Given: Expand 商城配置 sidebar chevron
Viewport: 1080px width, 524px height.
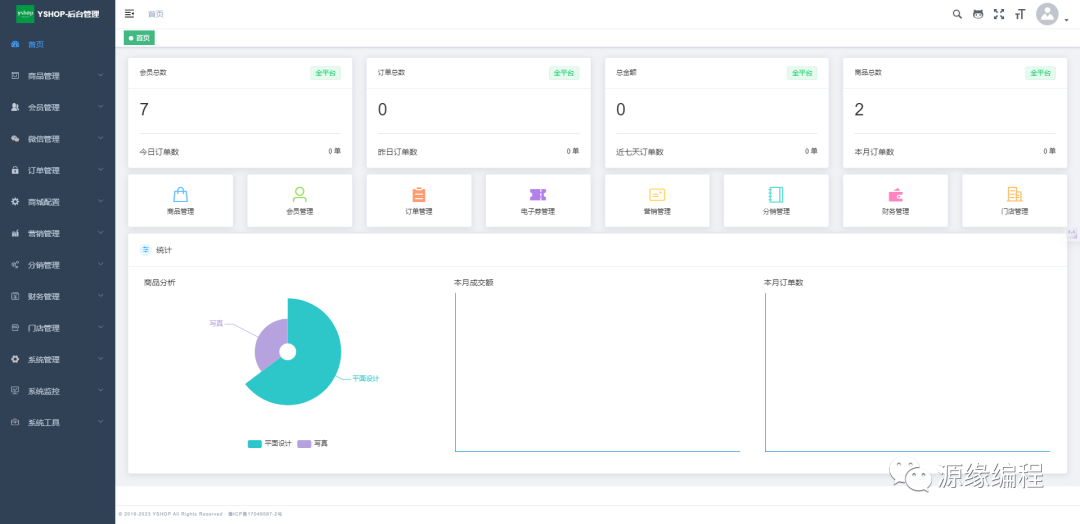Looking at the screenshot, I should click(x=101, y=201).
